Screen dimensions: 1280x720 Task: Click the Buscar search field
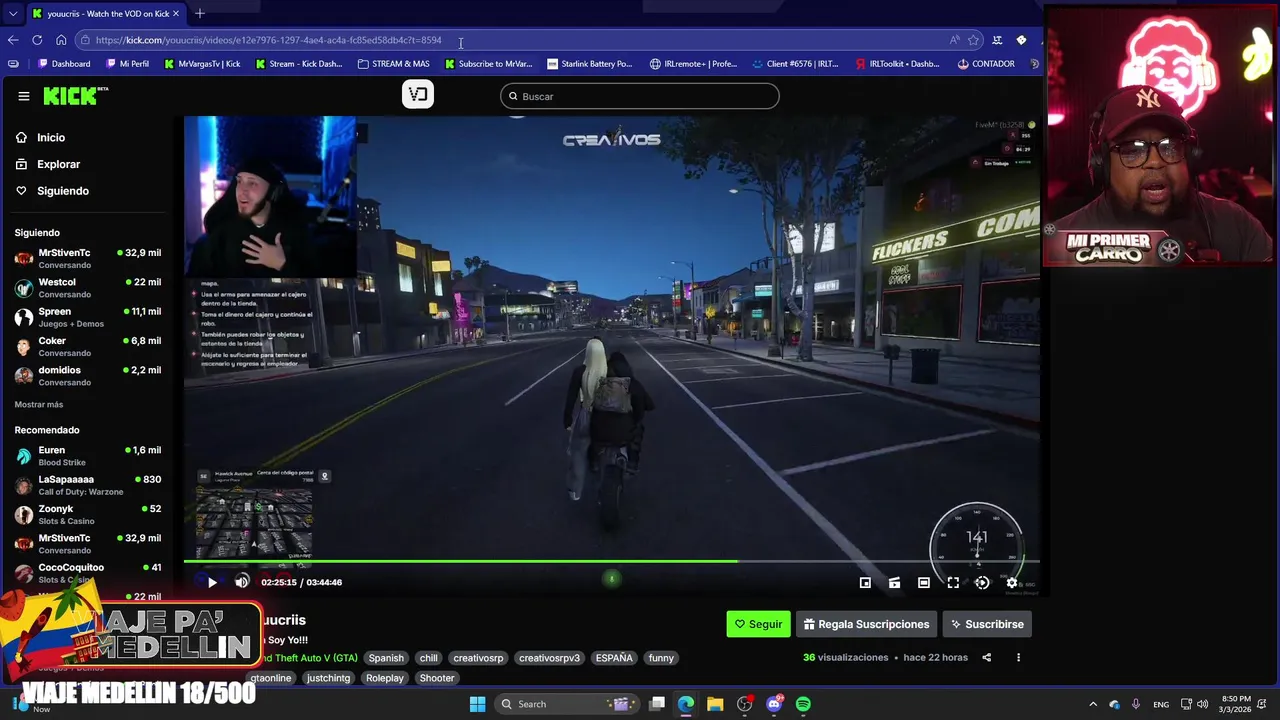click(x=640, y=96)
